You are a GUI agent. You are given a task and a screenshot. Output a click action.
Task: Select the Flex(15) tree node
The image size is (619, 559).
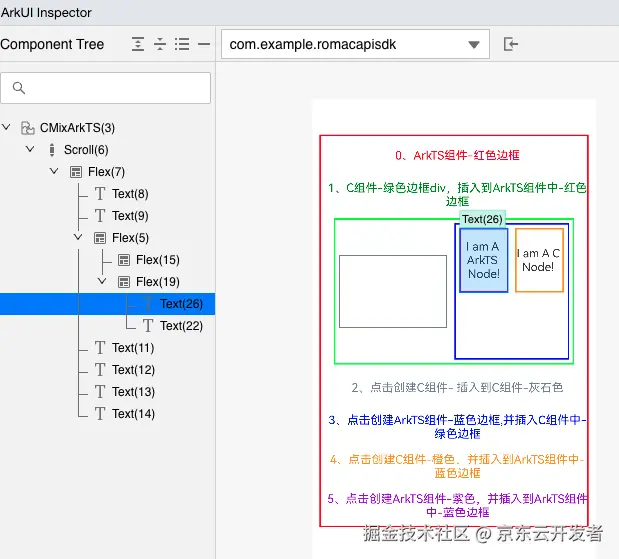point(158,260)
